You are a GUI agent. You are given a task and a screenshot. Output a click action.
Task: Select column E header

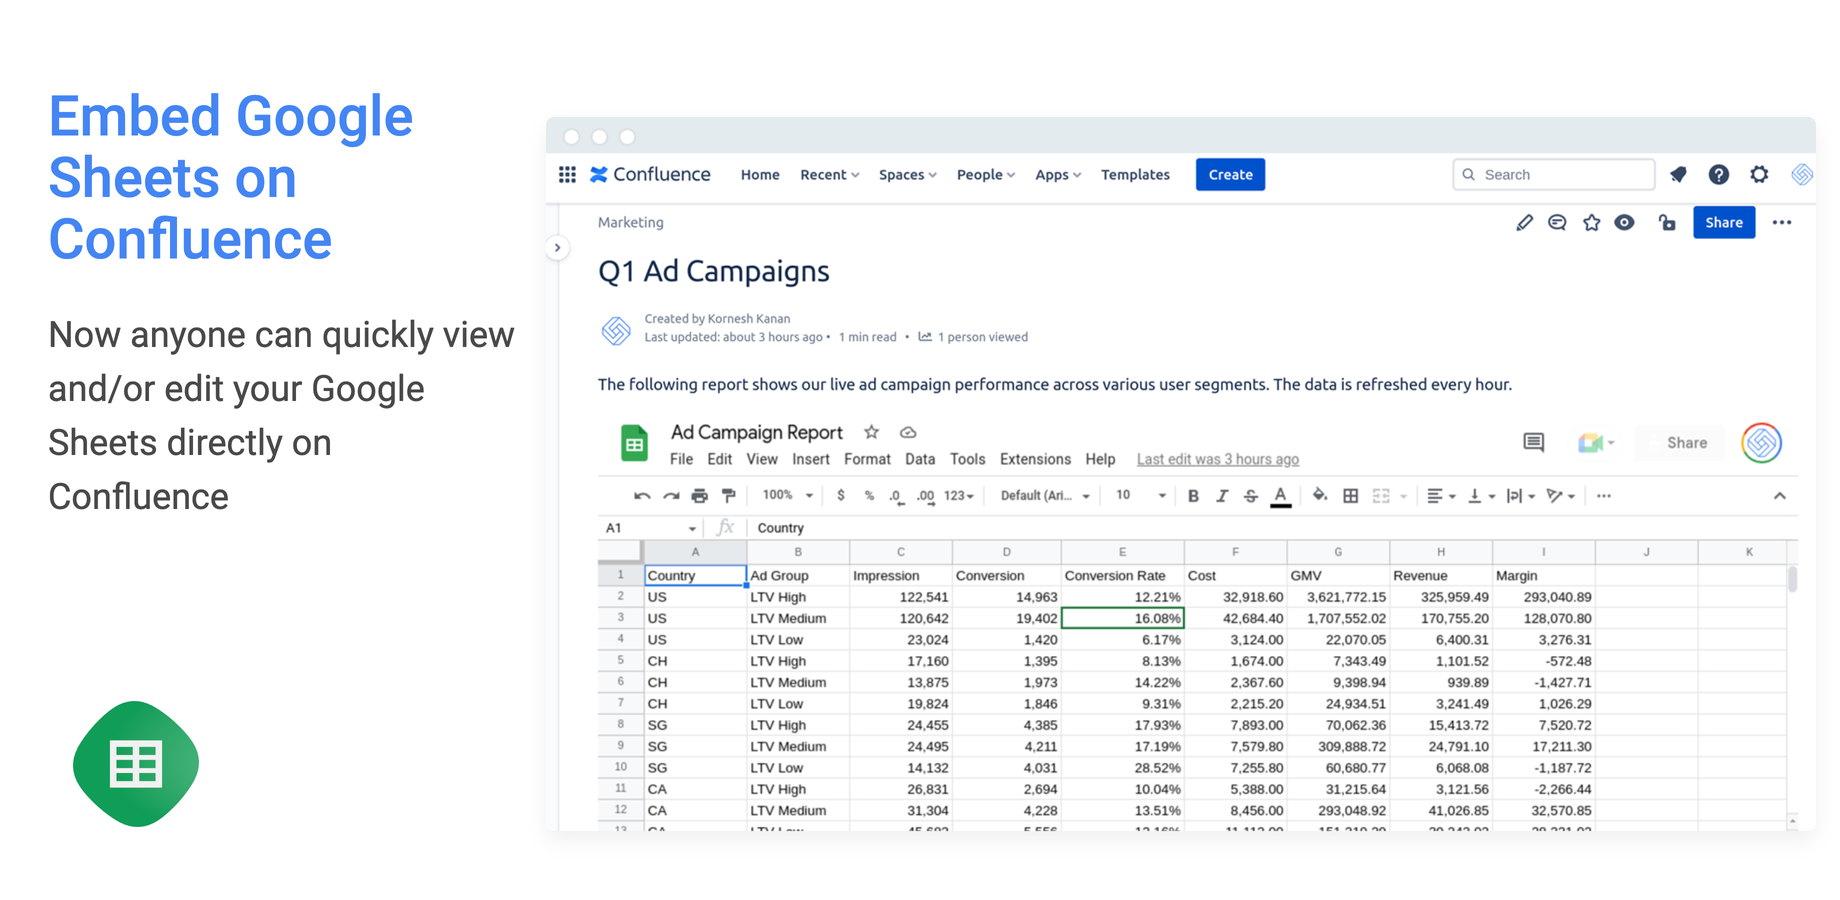[1122, 552]
